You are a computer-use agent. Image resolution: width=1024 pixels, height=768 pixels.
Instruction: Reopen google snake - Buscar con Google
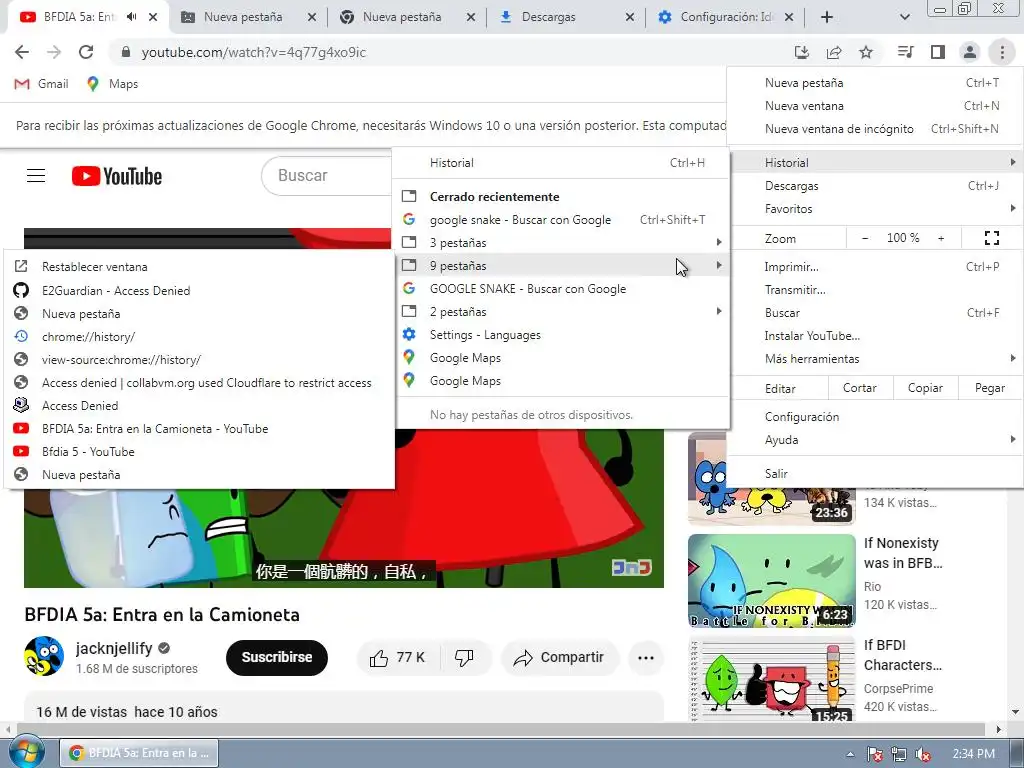coord(561,220)
